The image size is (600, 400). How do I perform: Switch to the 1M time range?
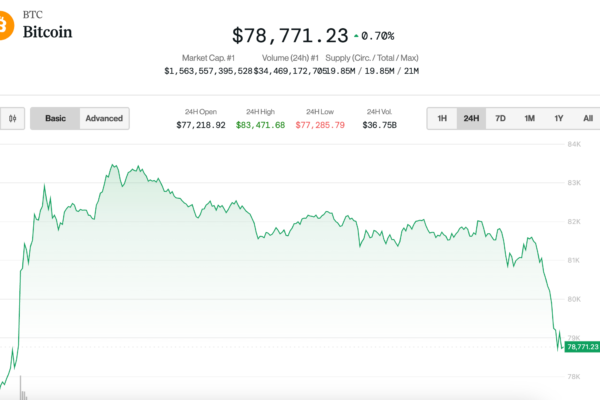coord(529,118)
